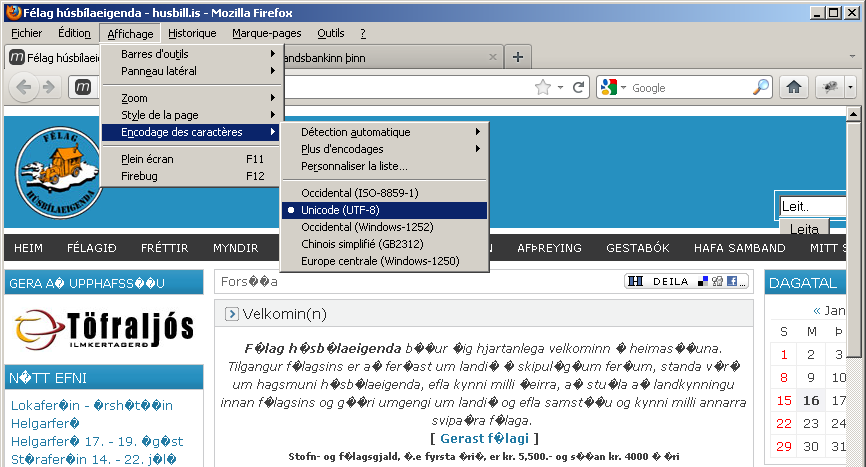Click the Forward navigation arrow
Screen dimensions: 866x467
(x=49, y=87)
